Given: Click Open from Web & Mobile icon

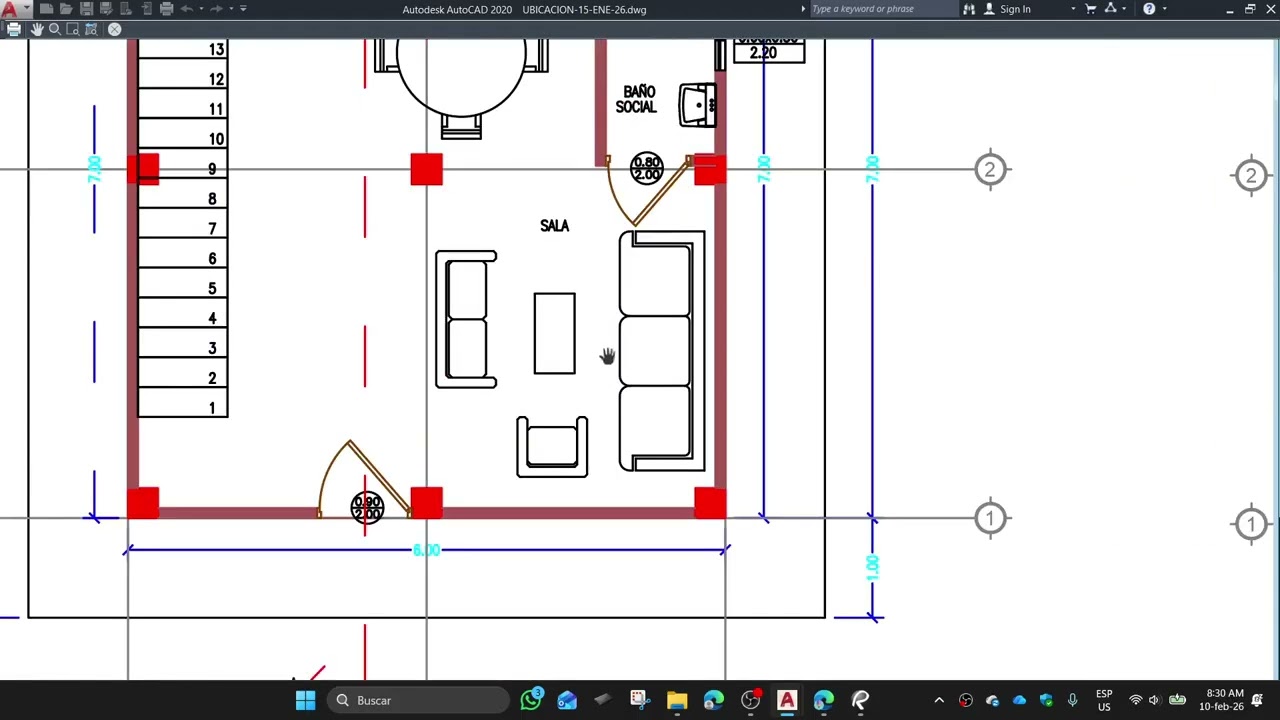Looking at the screenshot, I should click(x=126, y=9).
